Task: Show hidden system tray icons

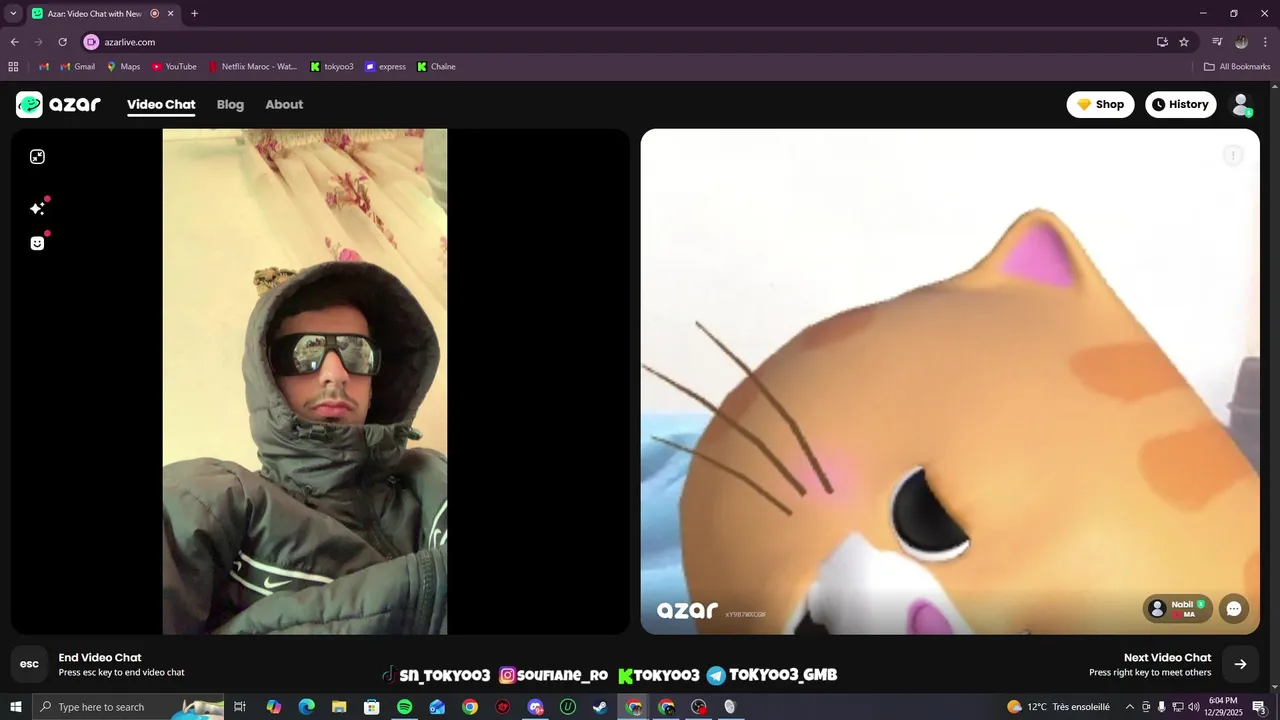Action: [x=1130, y=707]
